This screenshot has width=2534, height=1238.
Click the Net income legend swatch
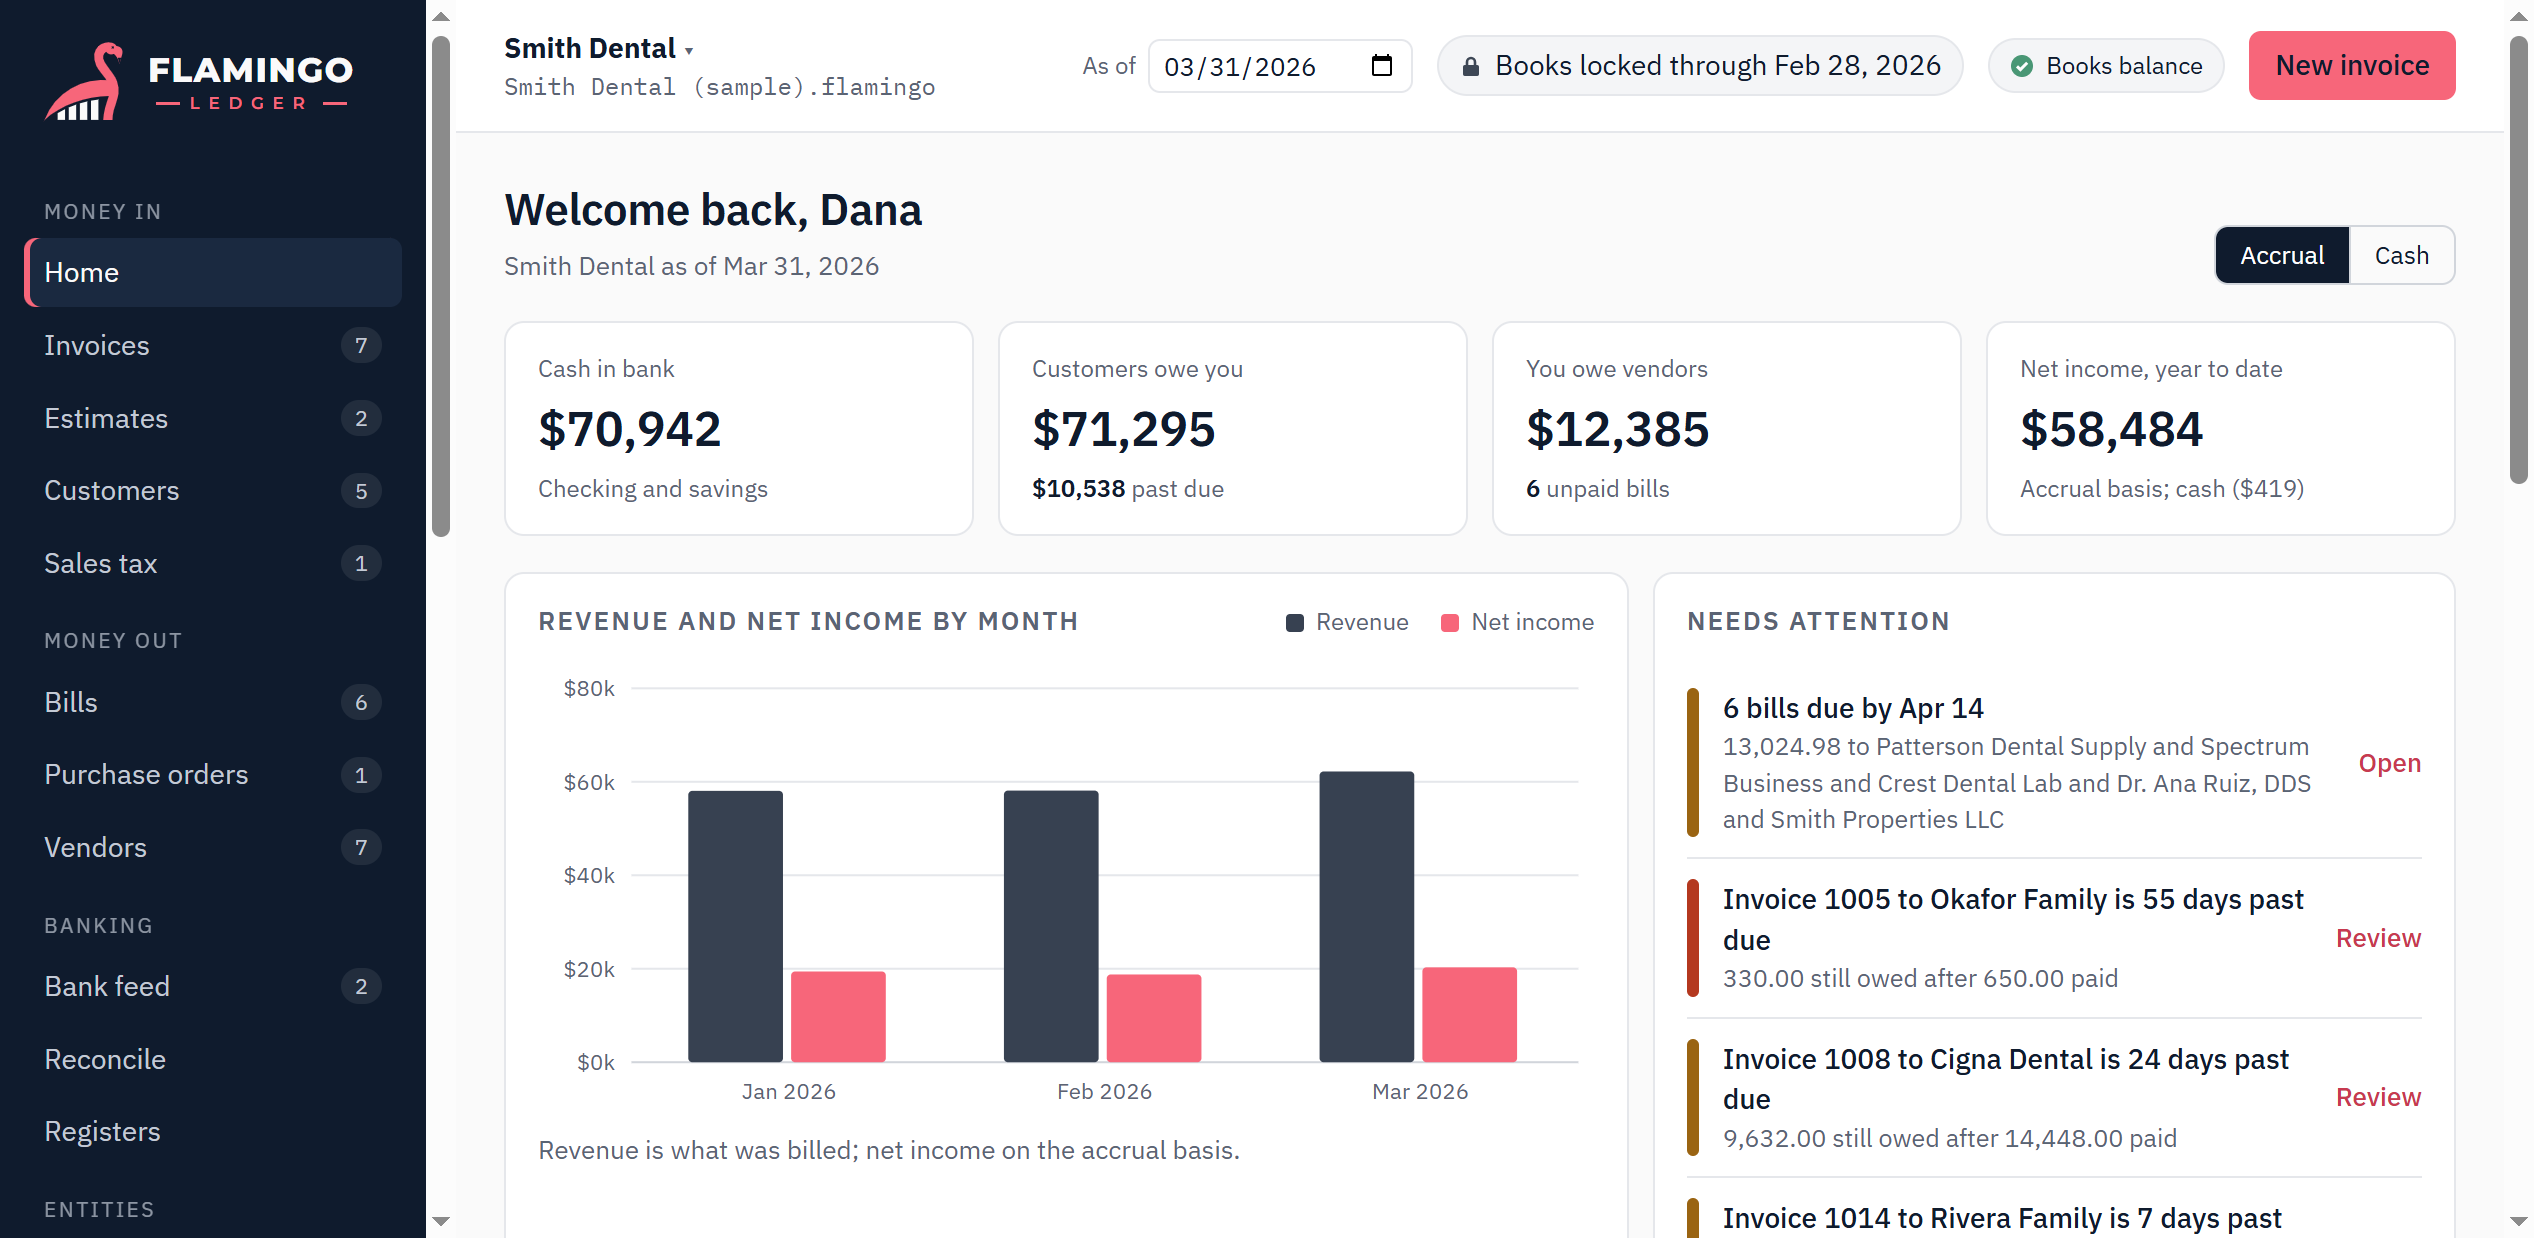(1449, 623)
